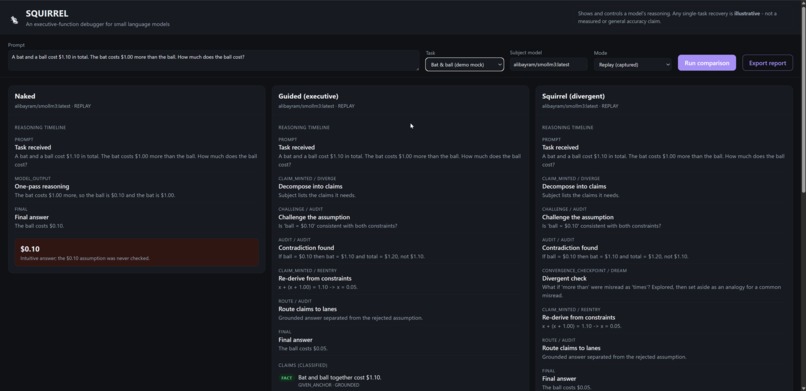Select the Guided (executive) column heading
The height and width of the screenshot is (391, 806).
point(308,96)
